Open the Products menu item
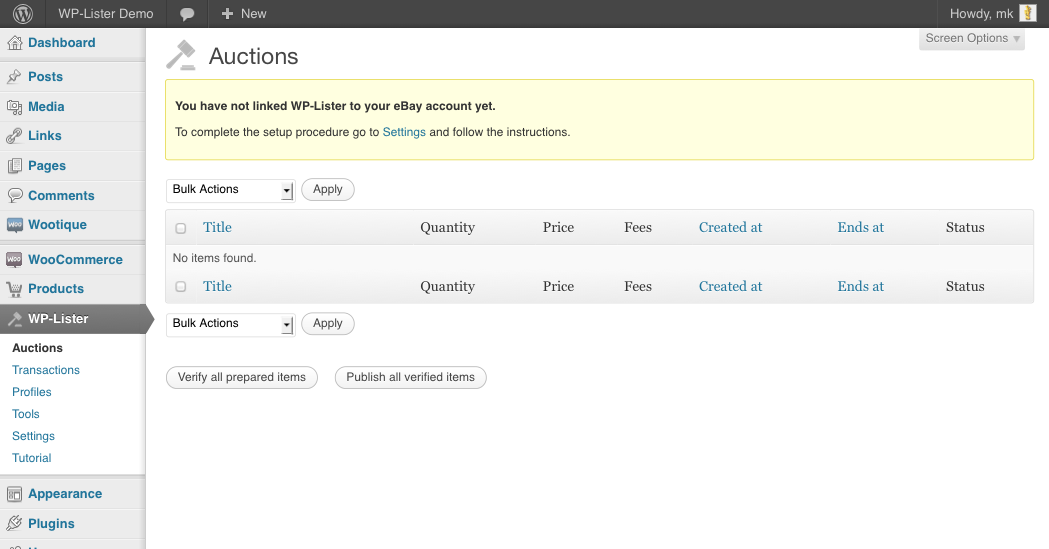 click(56, 289)
